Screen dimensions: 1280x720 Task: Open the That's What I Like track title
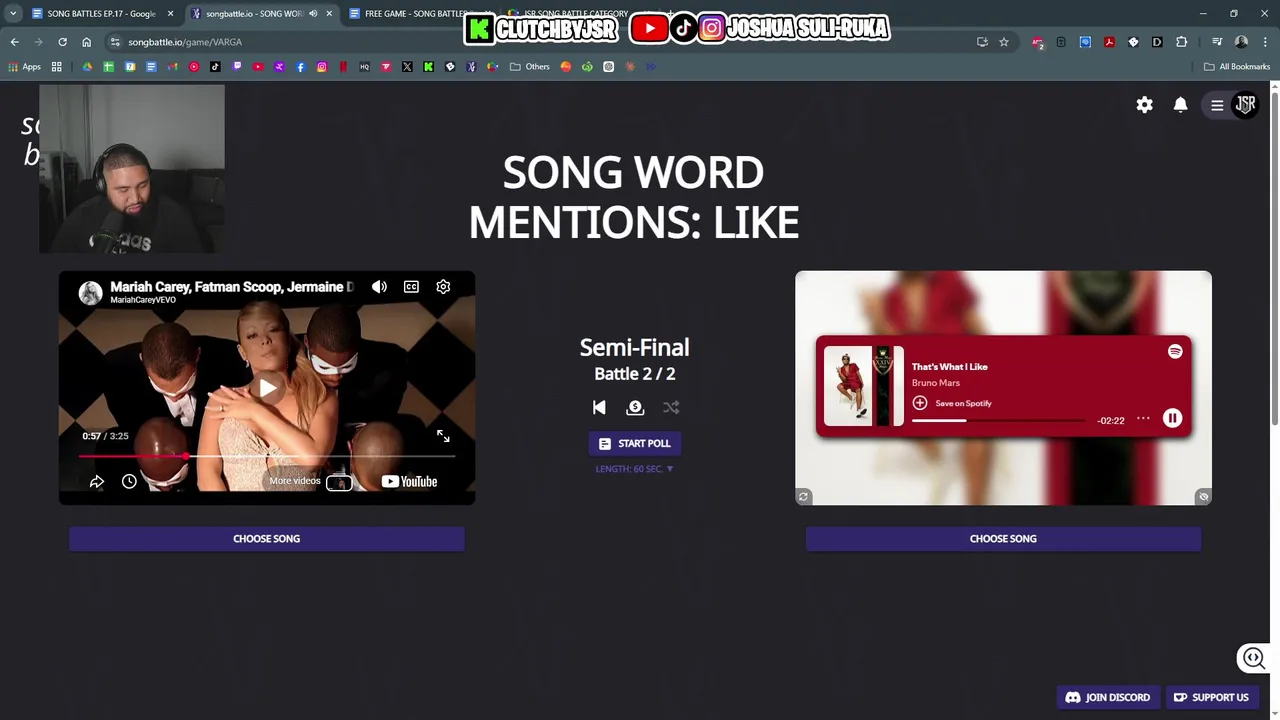click(949, 367)
